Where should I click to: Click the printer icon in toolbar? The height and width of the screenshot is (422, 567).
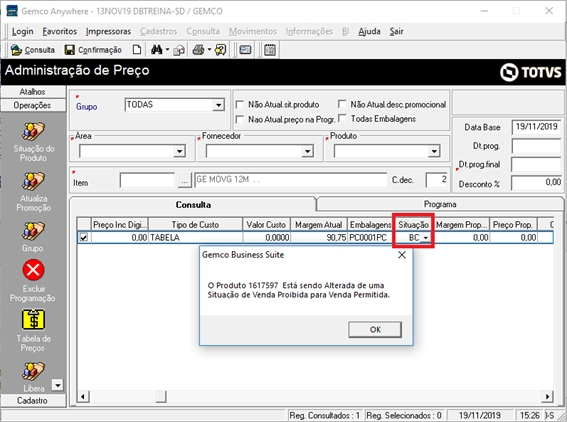tap(198, 50)
